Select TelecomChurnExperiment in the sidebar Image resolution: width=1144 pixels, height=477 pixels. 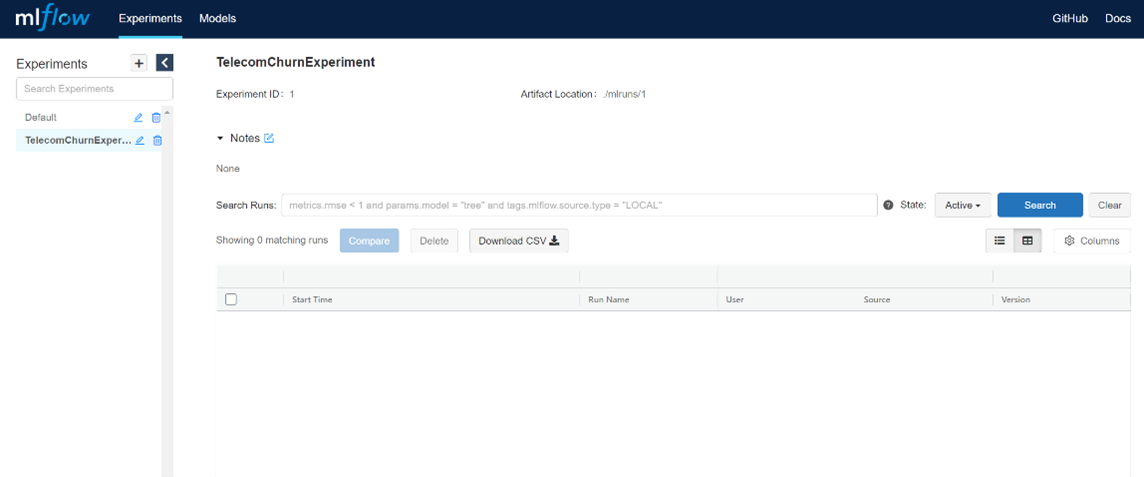tap(78, 140)
